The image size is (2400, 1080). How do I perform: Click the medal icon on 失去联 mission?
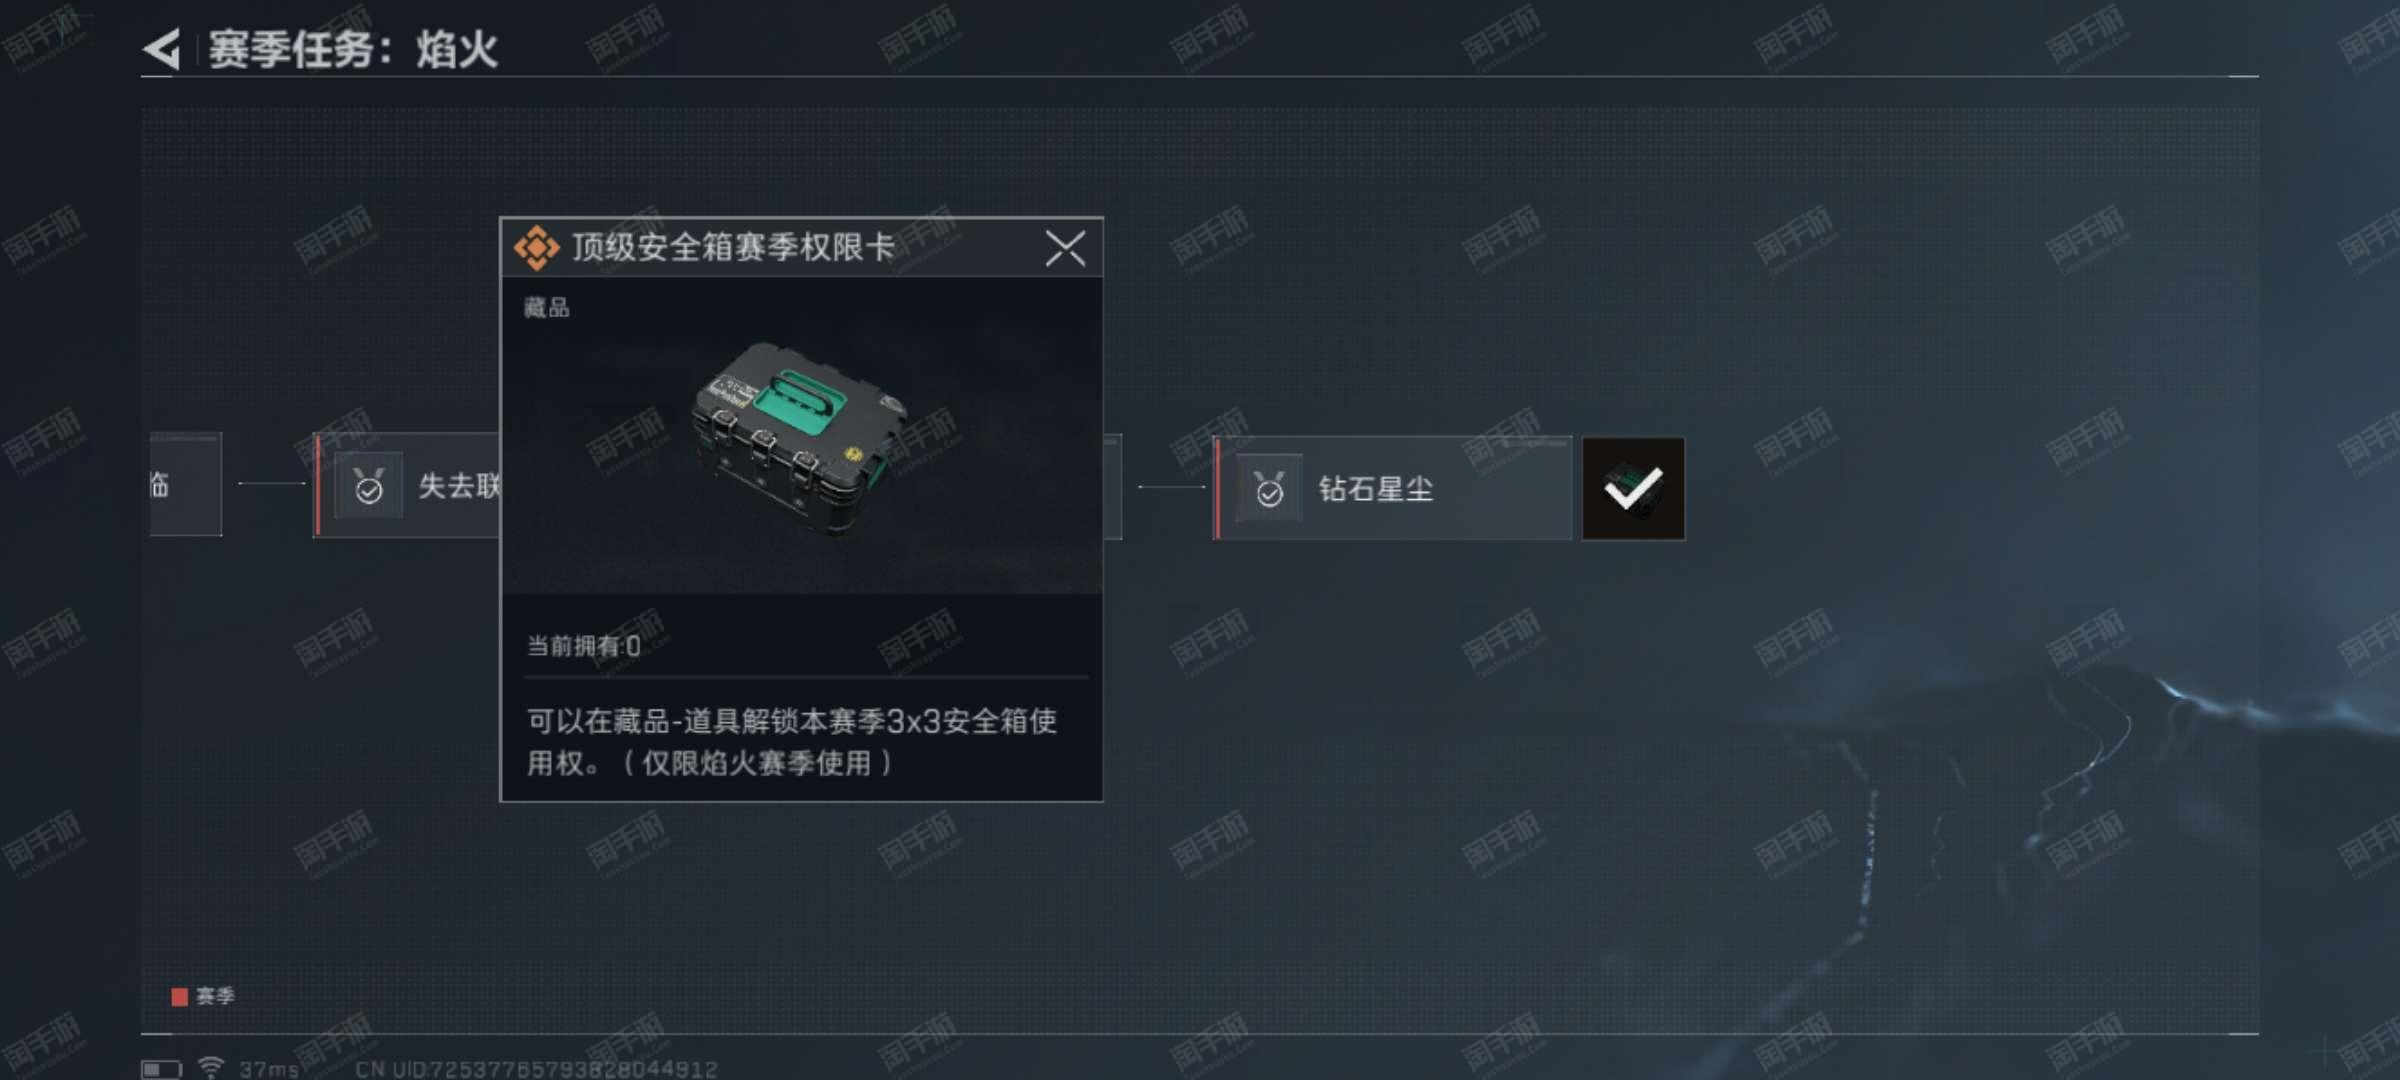click(x=369, y=486)
